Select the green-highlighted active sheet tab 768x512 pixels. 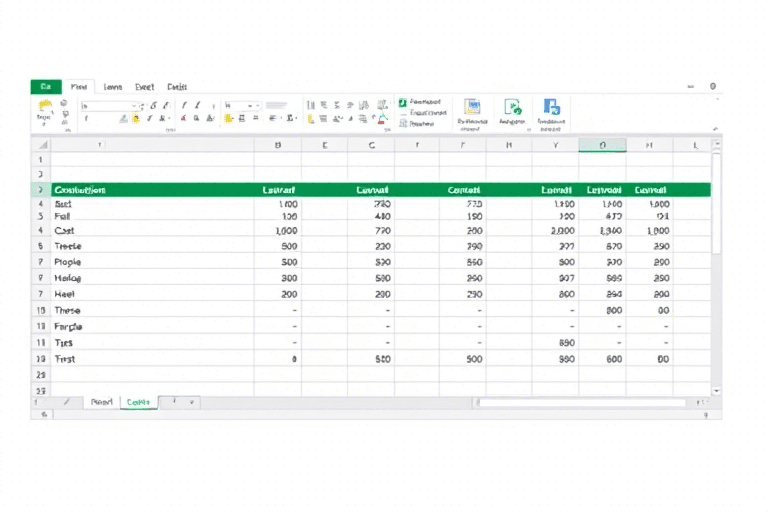(x=137, y=402)
